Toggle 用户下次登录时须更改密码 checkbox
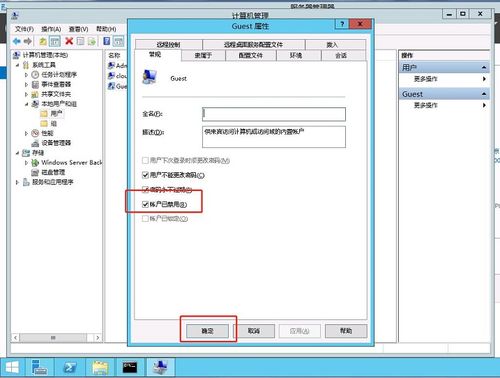500x378 pixels. point(145,161)
